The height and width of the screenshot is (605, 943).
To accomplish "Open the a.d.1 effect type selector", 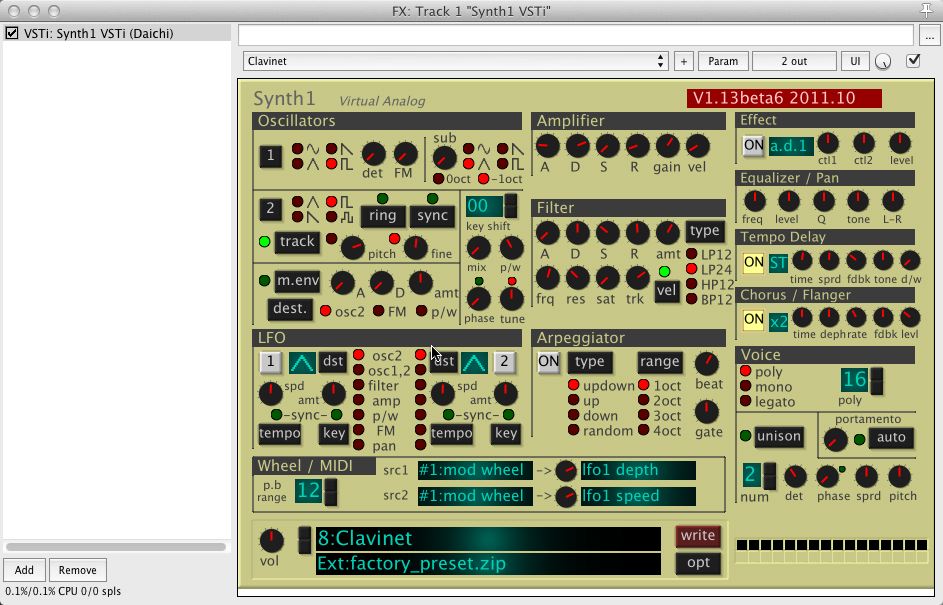I will [x=791, y=146].
